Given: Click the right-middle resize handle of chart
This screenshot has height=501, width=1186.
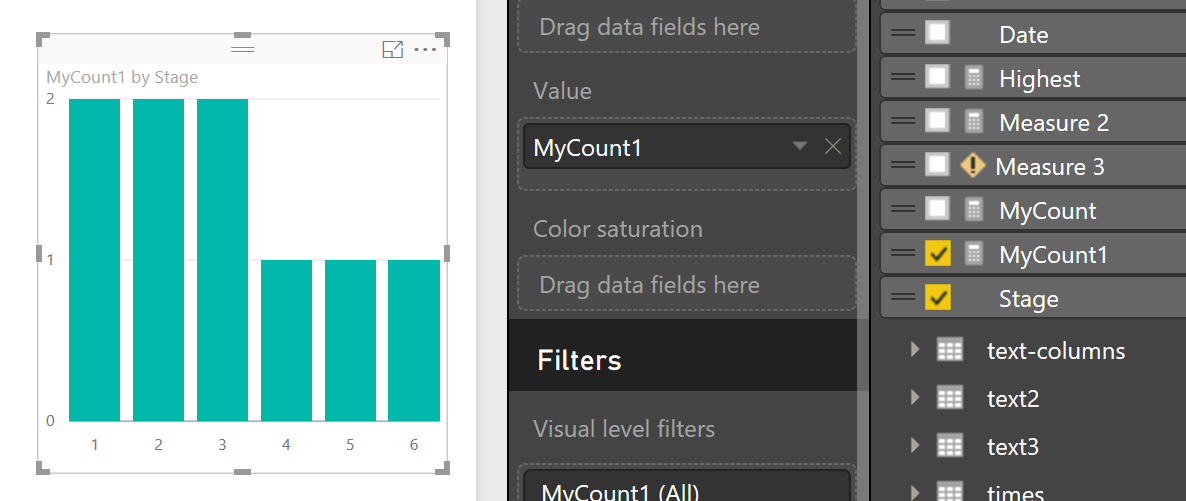Looking at the screenshot, I should (447, 254).
